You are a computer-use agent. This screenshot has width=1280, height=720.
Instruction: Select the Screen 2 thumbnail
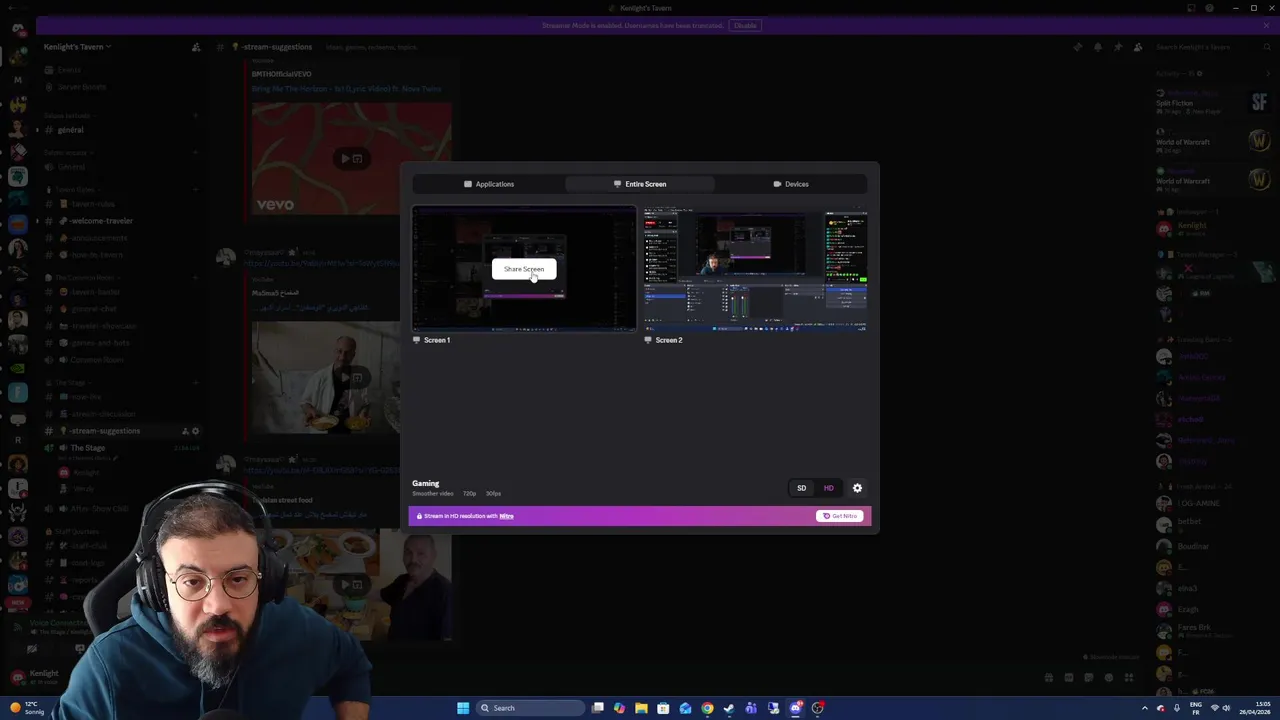pyautogui.click(x=756, y=269)
